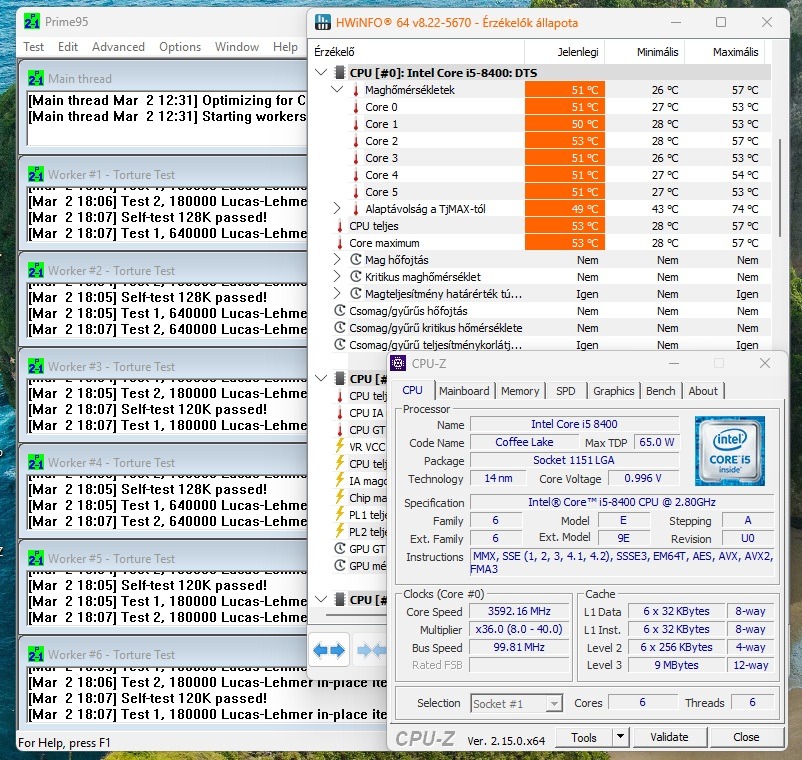
Task: Click the Worker #3 Torture Test icon
Action: pyautogui.click(x=36, y=367)
